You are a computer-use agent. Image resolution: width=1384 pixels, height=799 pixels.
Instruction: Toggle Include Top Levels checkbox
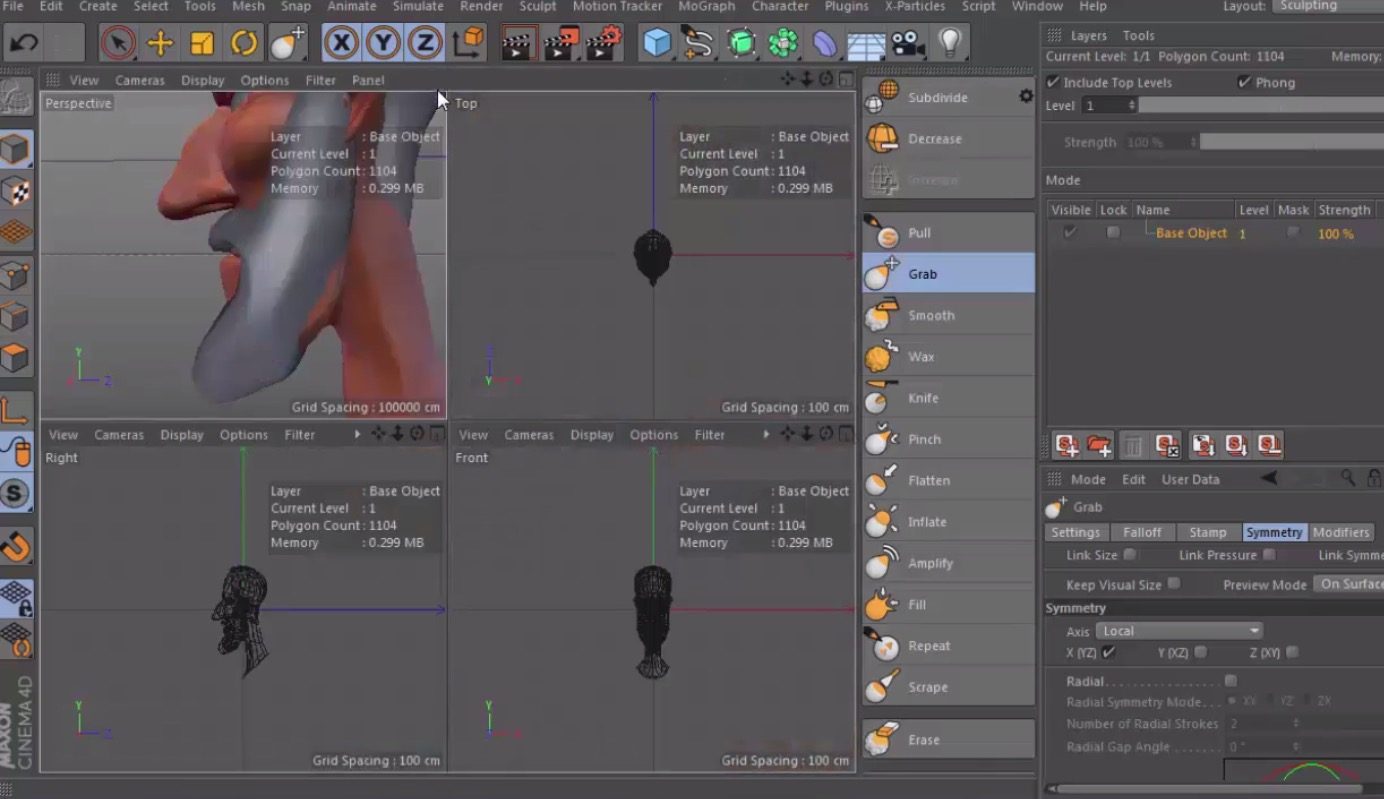point(1052,82)
